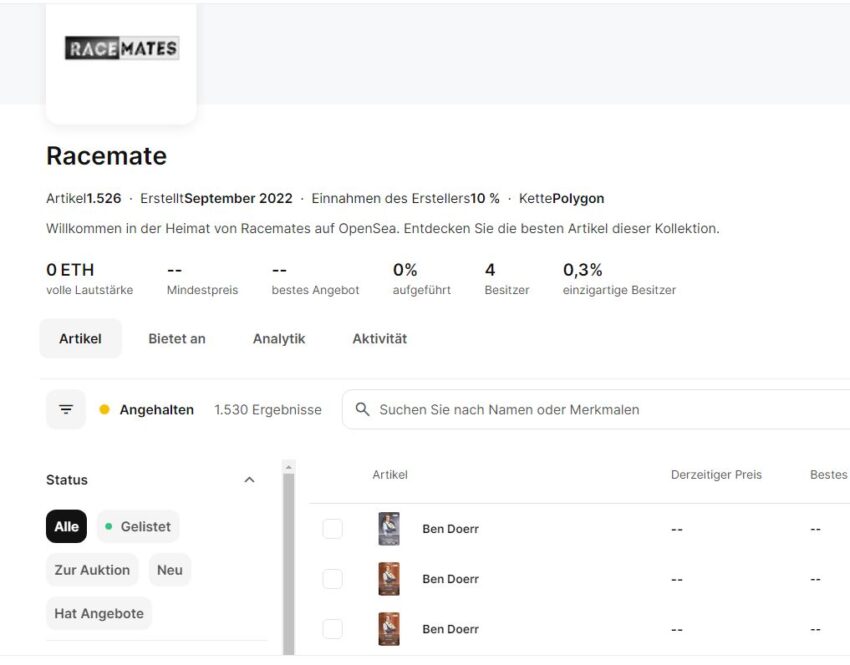The image size is (850, 665).
Task: Select the Zur Auktion filter chip
Action: tap(92, 570)
